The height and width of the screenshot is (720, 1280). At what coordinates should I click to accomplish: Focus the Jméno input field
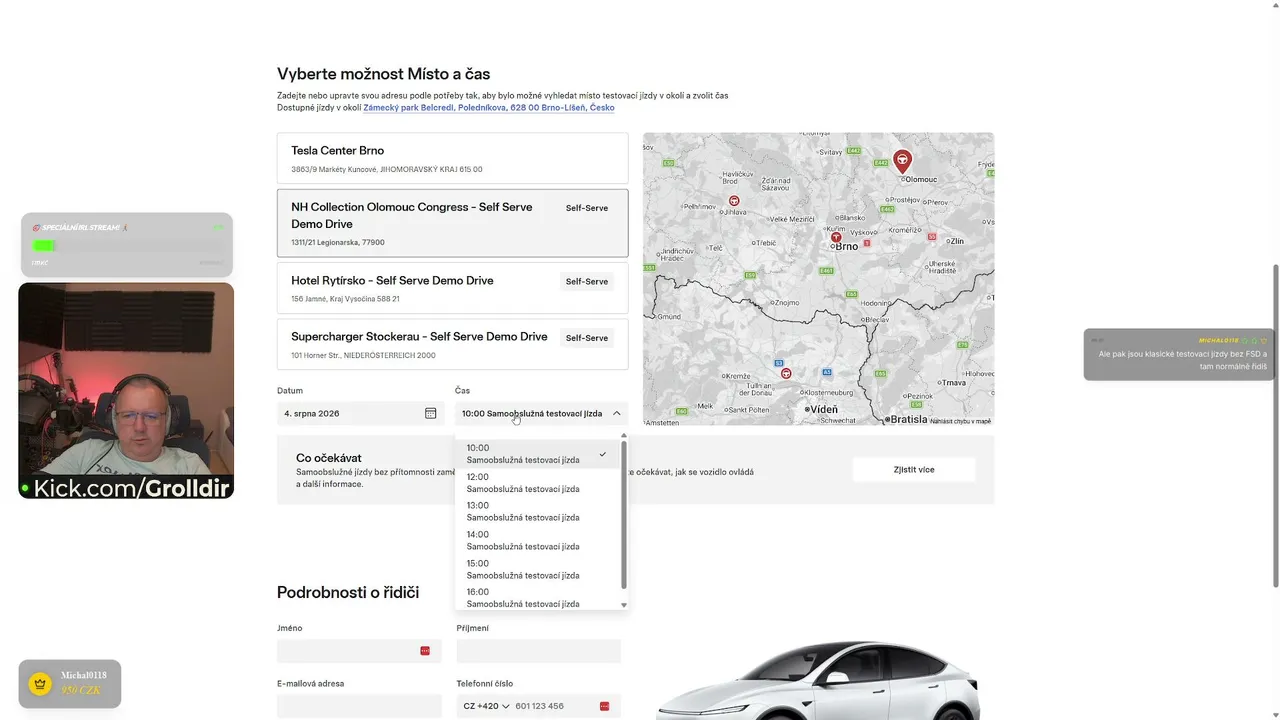(x=359, y=651)
